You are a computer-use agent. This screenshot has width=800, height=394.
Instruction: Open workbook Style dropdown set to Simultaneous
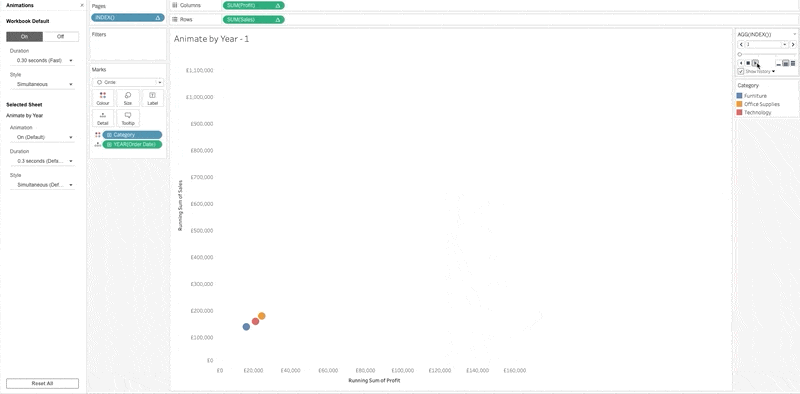42,84
